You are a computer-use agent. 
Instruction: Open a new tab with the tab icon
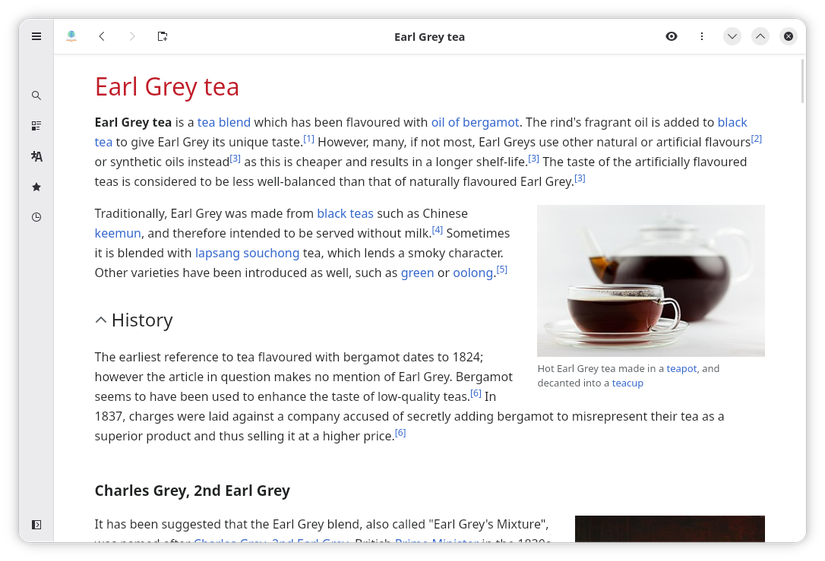tap(163, 36)
